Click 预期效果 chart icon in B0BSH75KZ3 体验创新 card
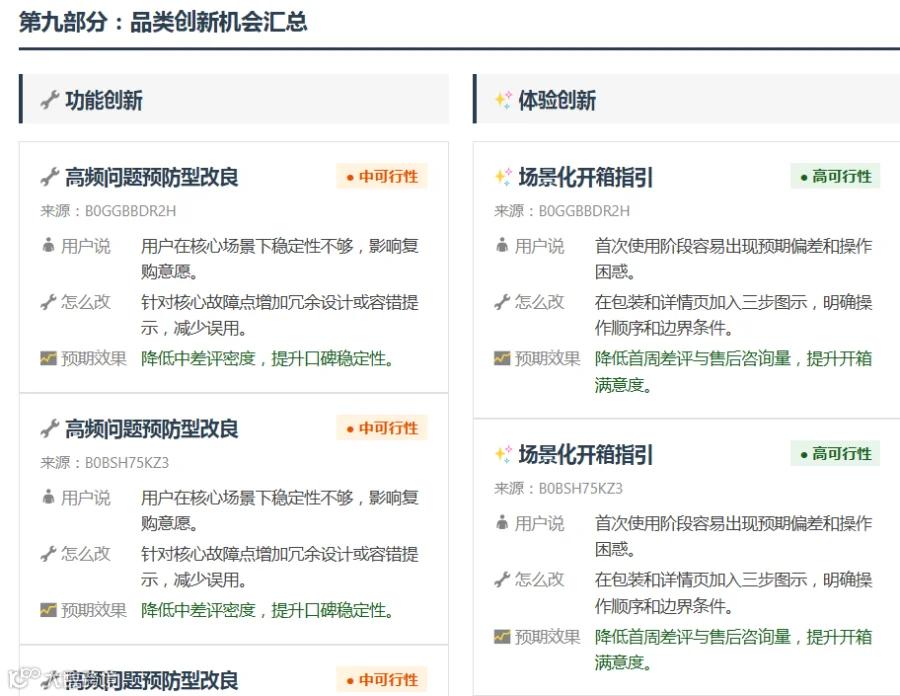 coord(502,636)
